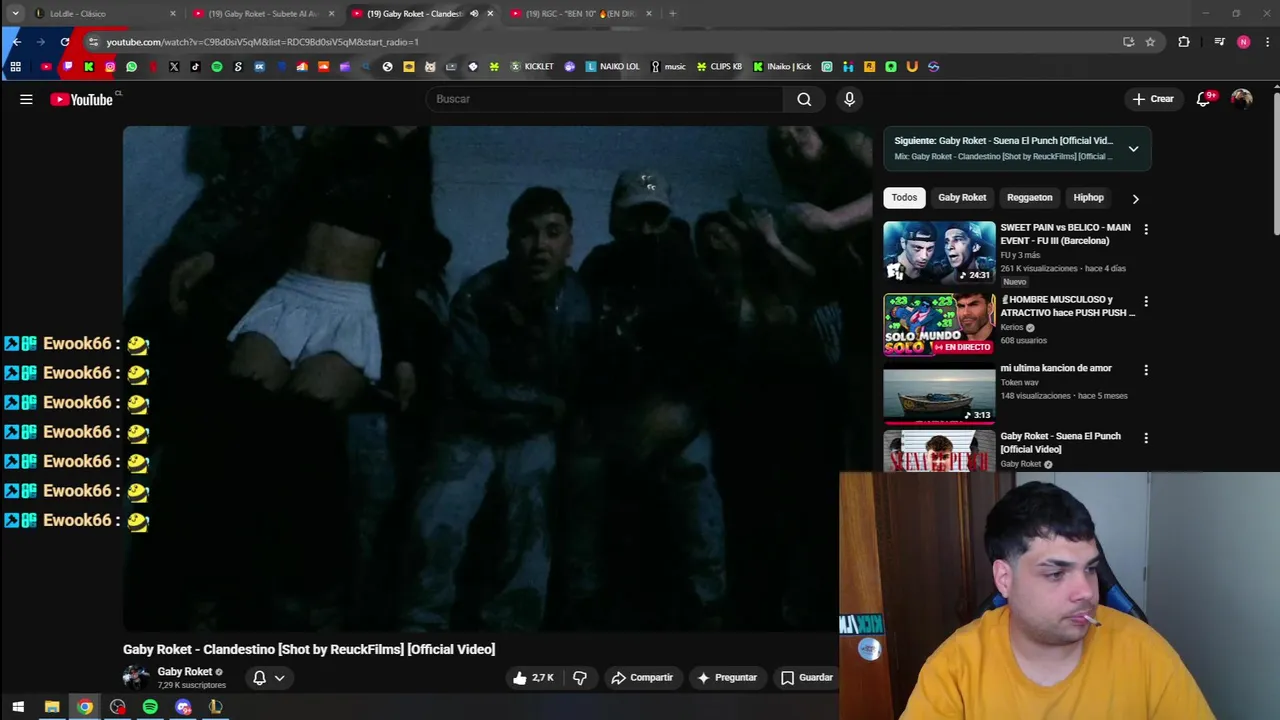Open the WhatsApp bookmark
The image size is (1280, 720).
coord(131,67)
